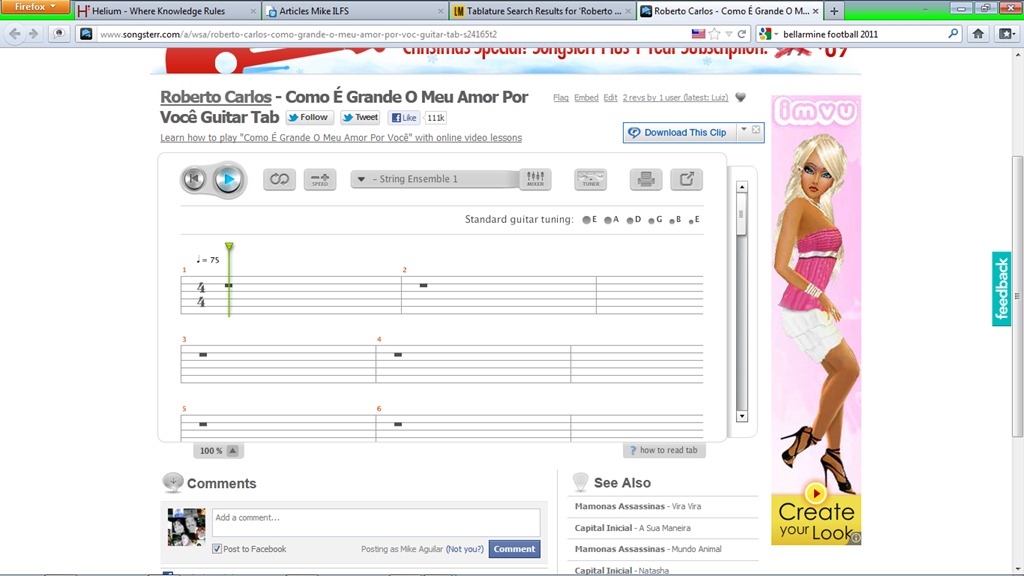Open search engine selector dropdown
This screenshot has height=576, width=1024.
point(769,34)
